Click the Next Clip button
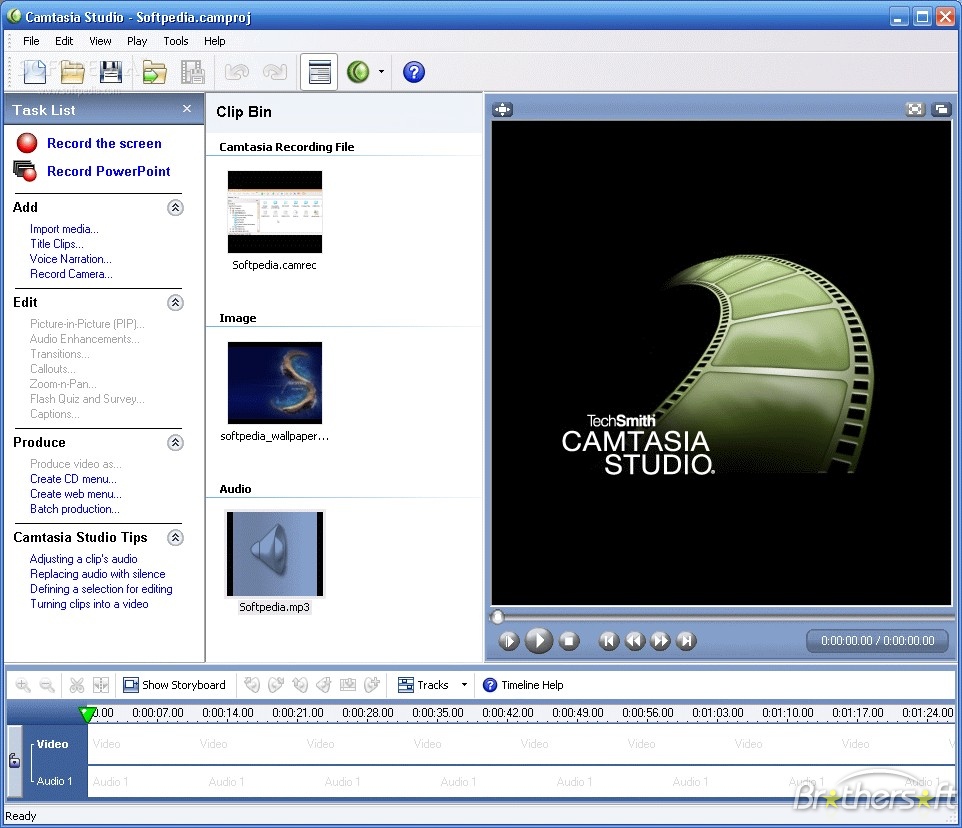 click(x=687, y=642)
